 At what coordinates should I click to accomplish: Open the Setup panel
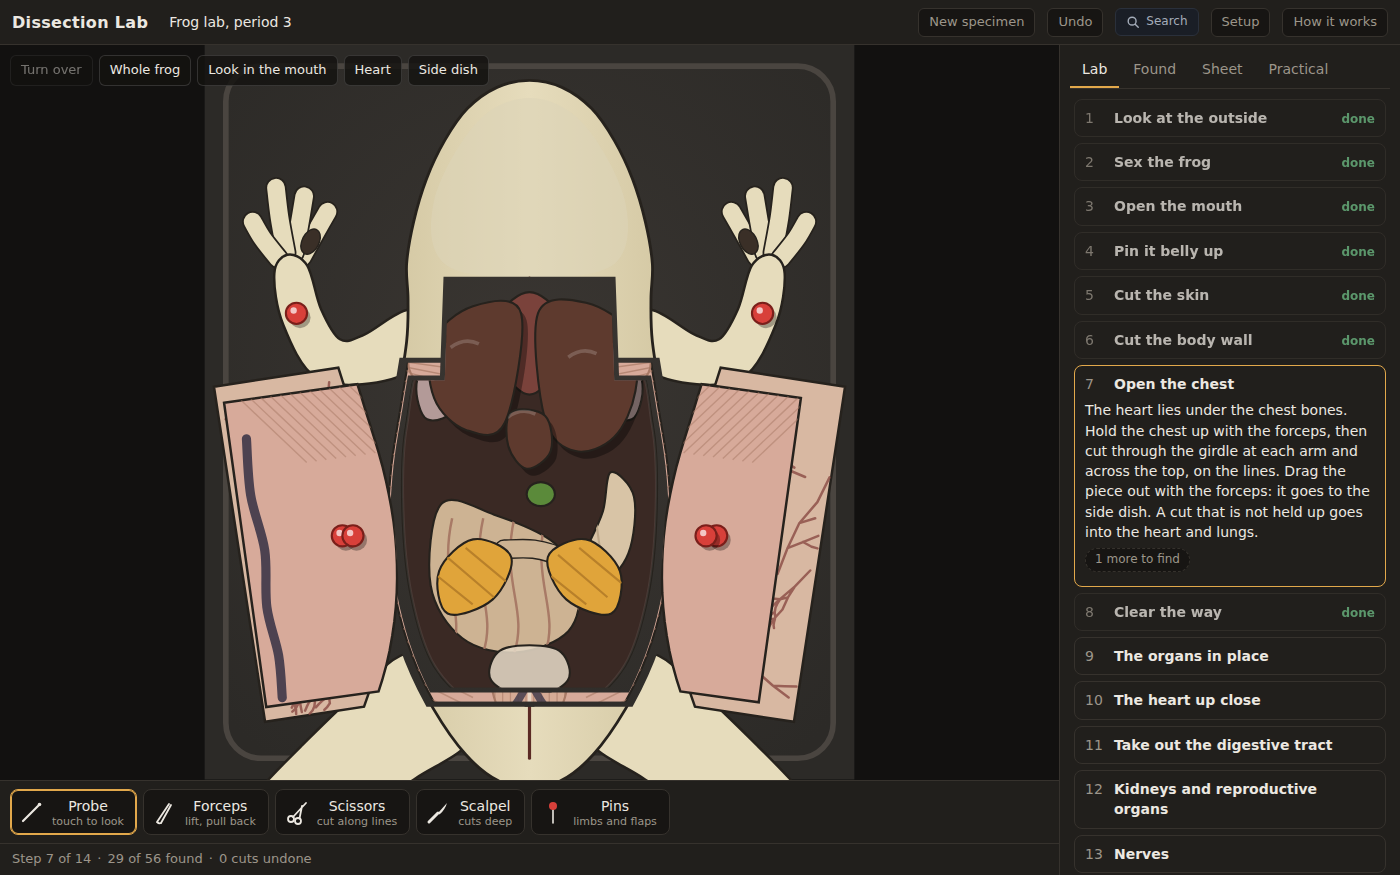click(1240, 22)
